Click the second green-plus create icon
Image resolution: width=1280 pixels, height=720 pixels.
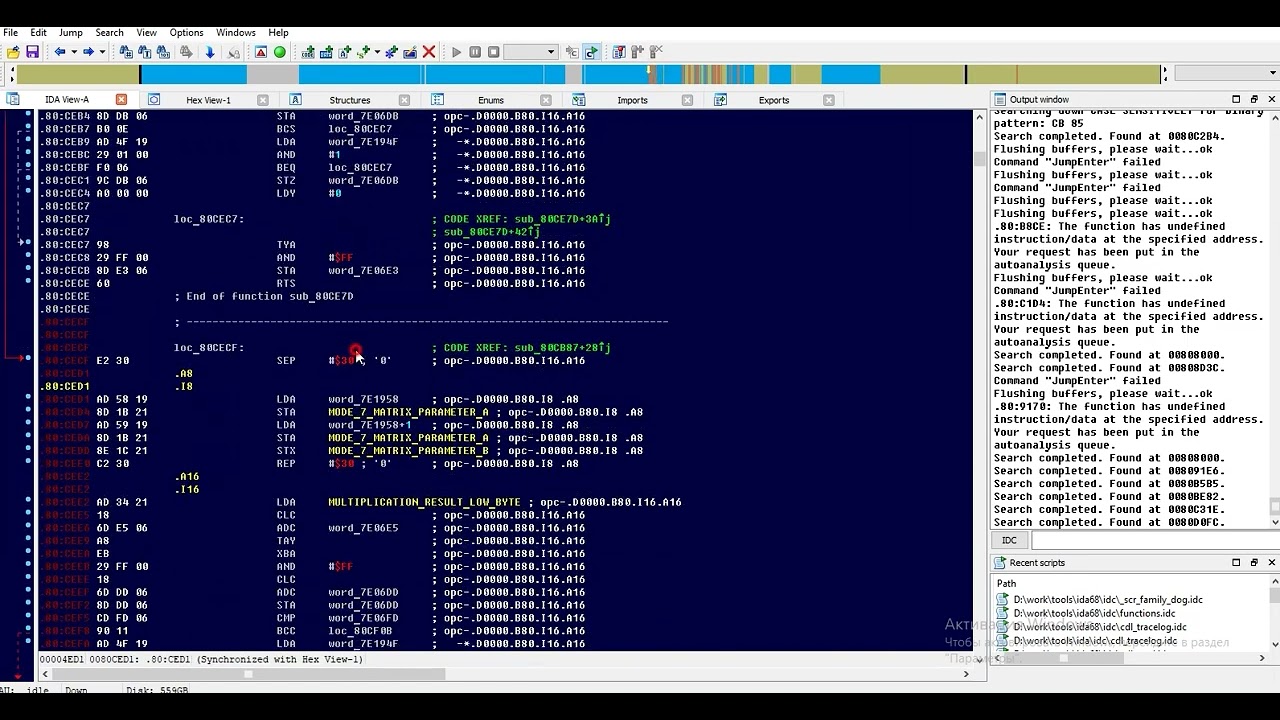[327, 52]
